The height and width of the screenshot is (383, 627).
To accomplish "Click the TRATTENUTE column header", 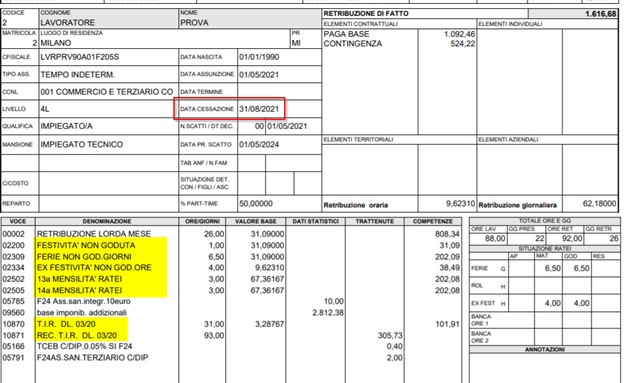I will [375, 221].
